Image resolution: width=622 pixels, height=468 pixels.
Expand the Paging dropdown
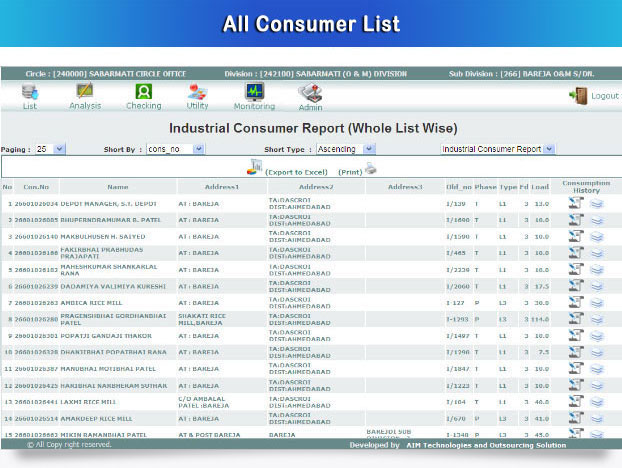coord(59,149)
